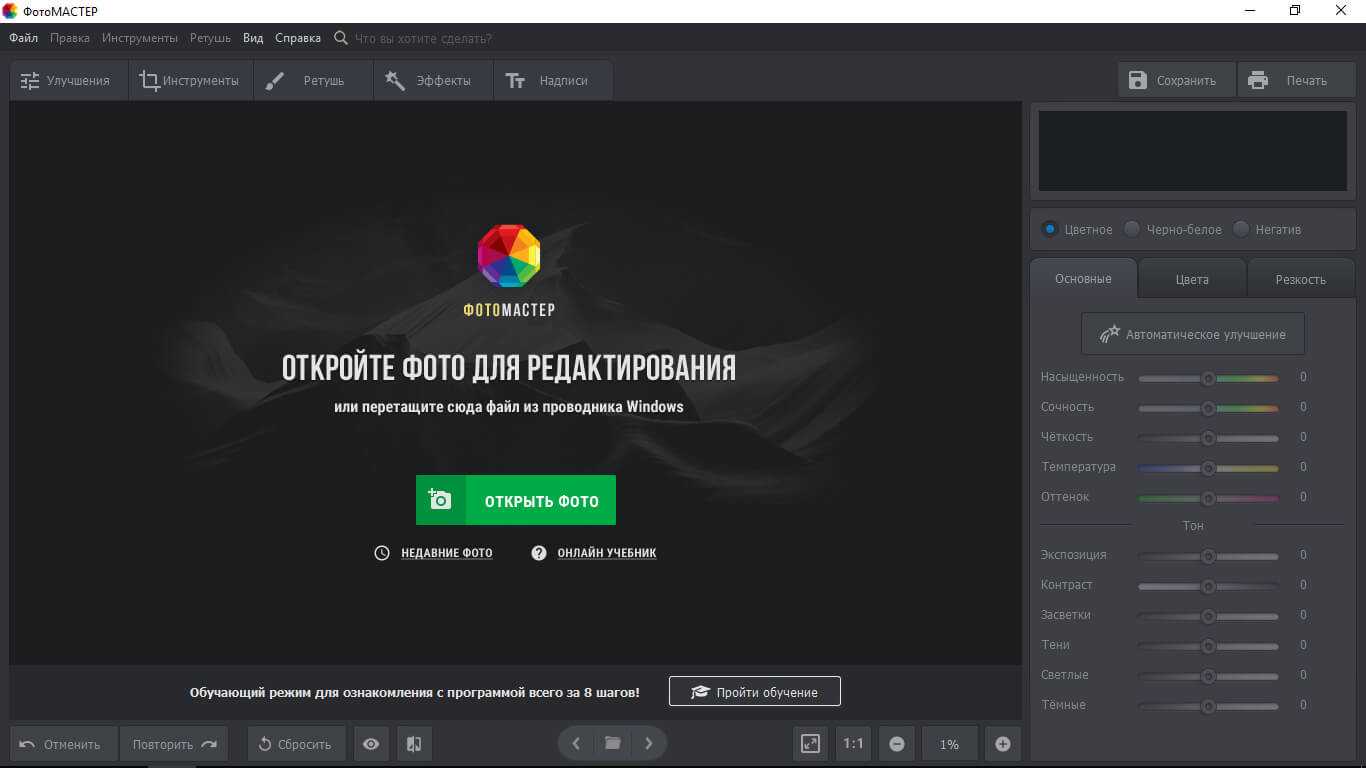Click the zoom out minus button
This screenshot has height=768, width=1366.
click(x=897, y=744)
